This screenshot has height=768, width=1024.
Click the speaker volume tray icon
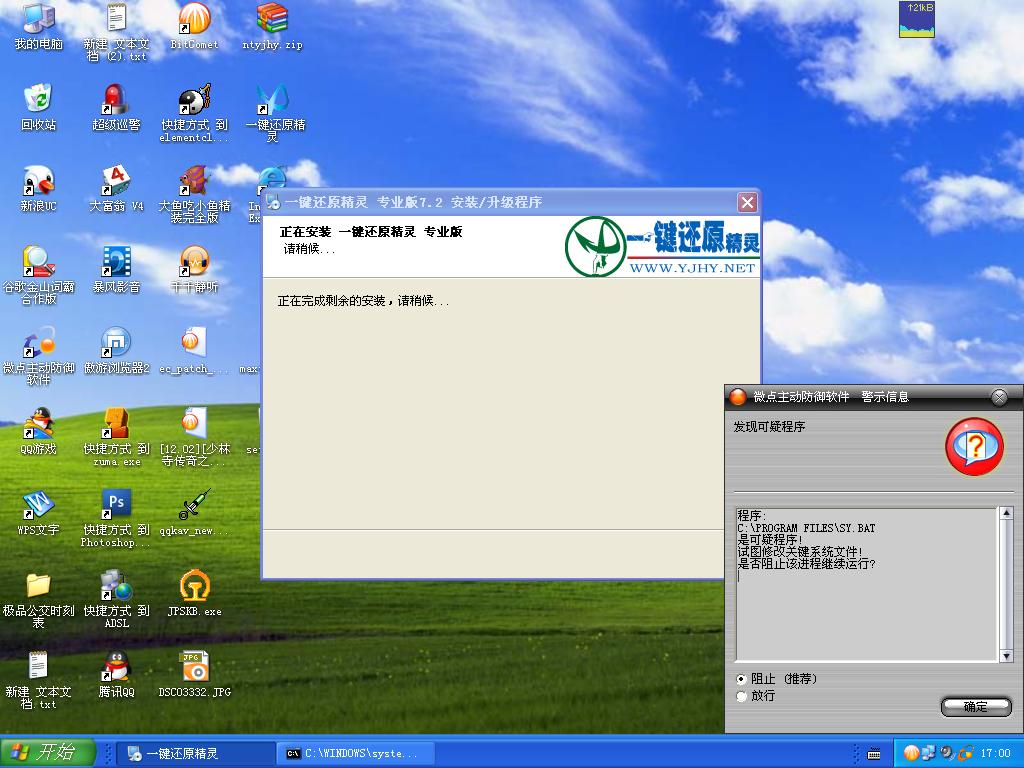[947, 753]
